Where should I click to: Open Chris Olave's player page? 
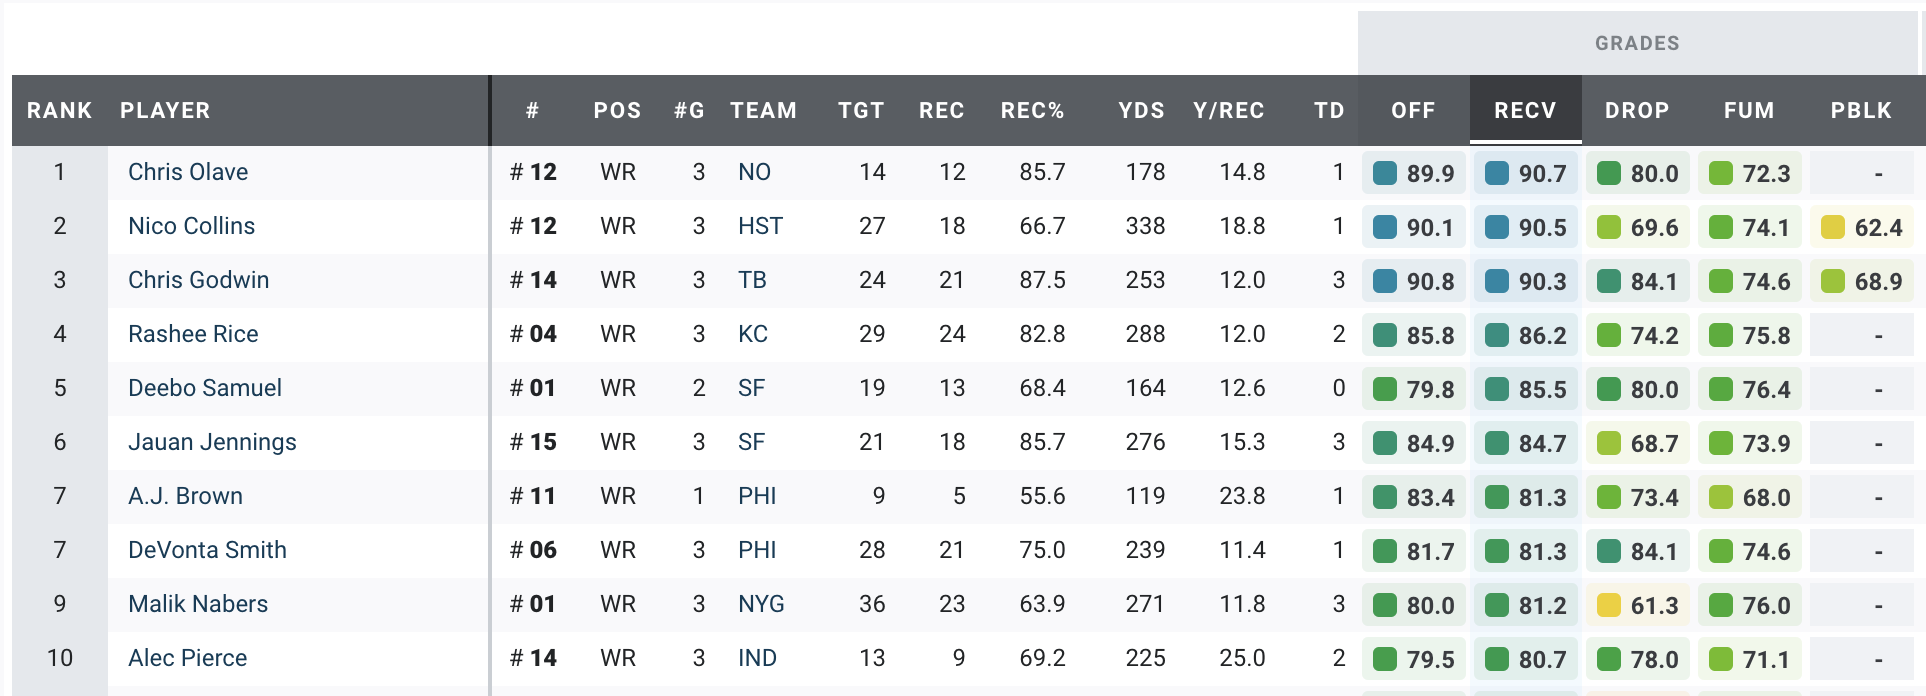click(188, 172)
